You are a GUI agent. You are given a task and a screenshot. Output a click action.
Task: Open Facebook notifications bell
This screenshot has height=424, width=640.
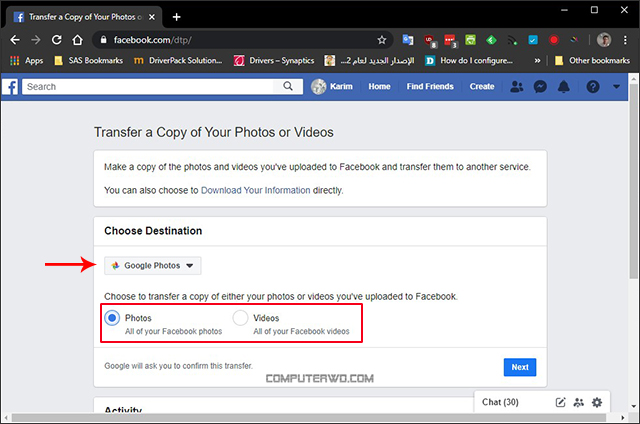[x=564, y=87]
